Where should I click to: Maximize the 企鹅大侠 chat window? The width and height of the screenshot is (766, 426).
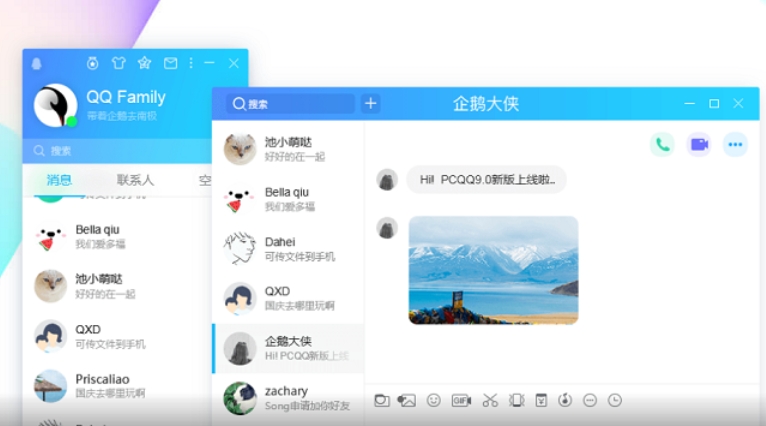point(714,104)
